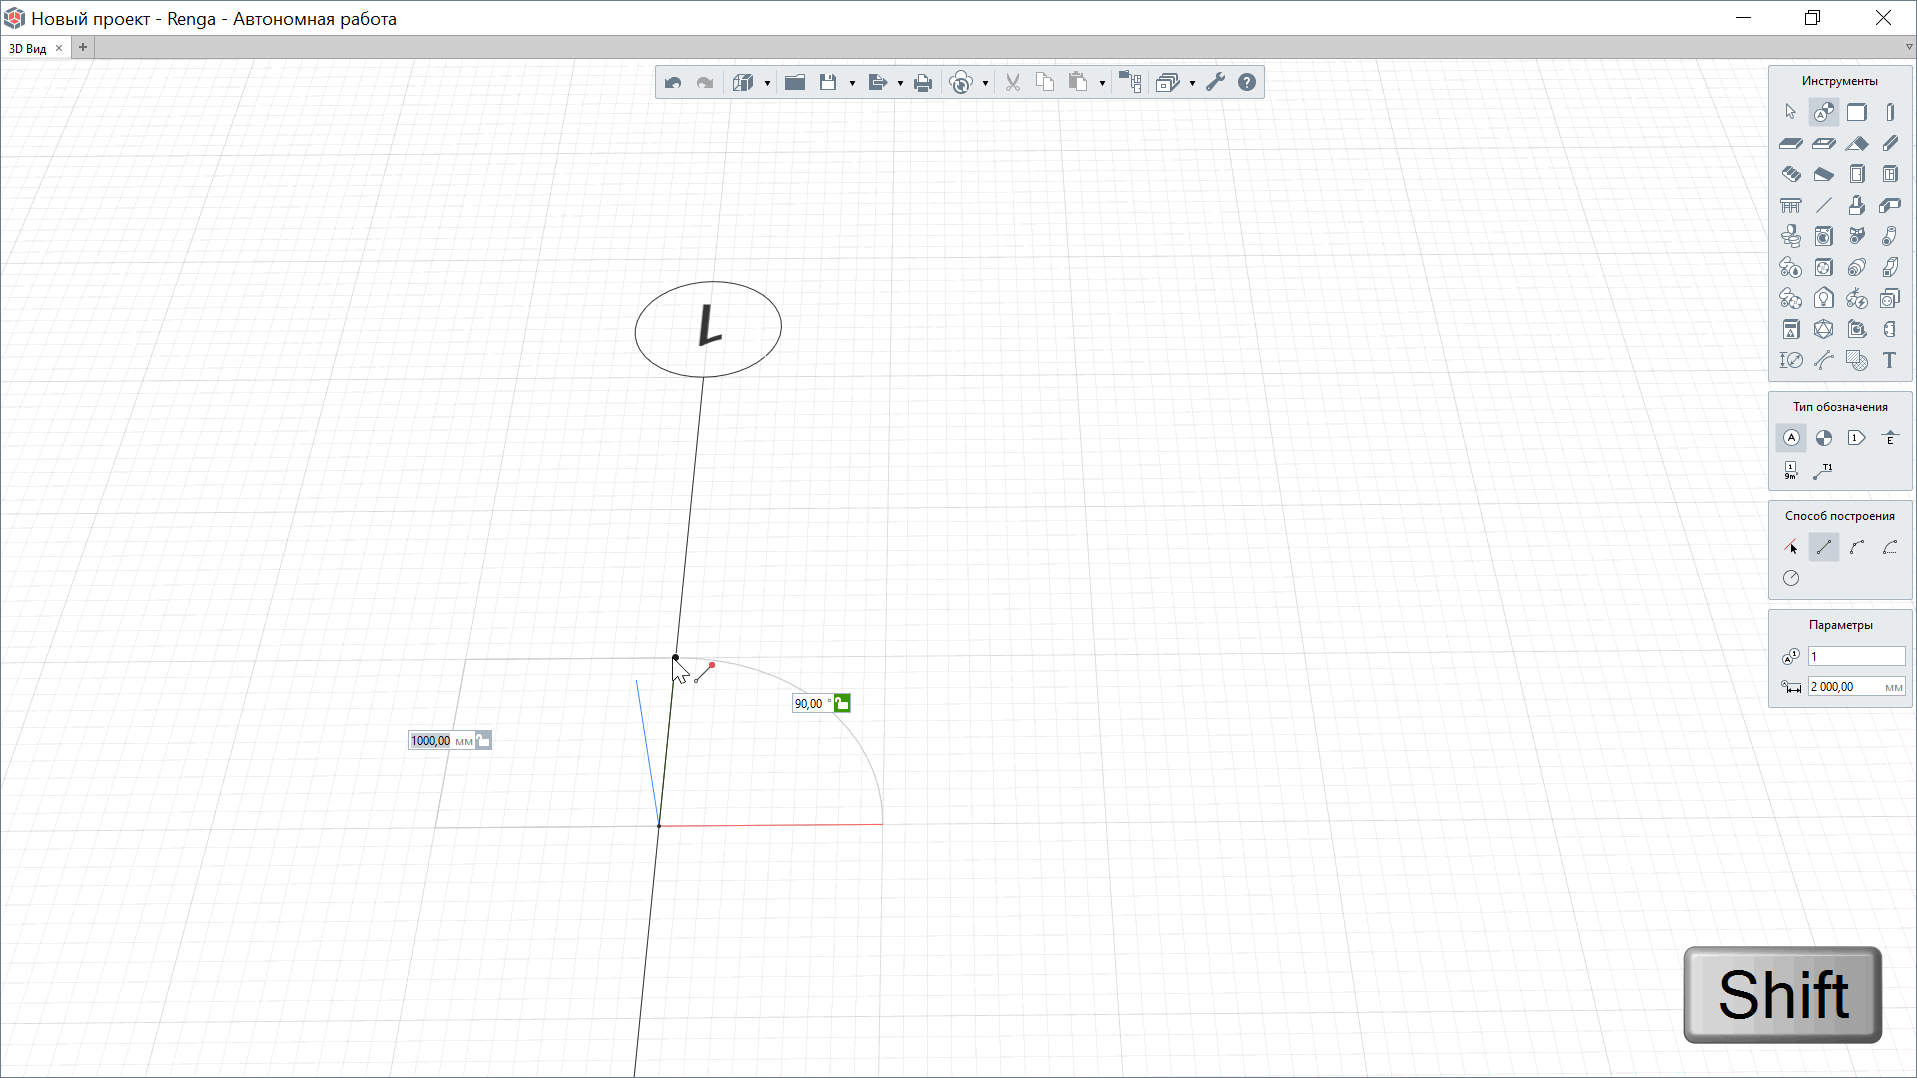Choose the T1 leader marker type
1917x1078 pixels.
click(x=1823, y=470)
